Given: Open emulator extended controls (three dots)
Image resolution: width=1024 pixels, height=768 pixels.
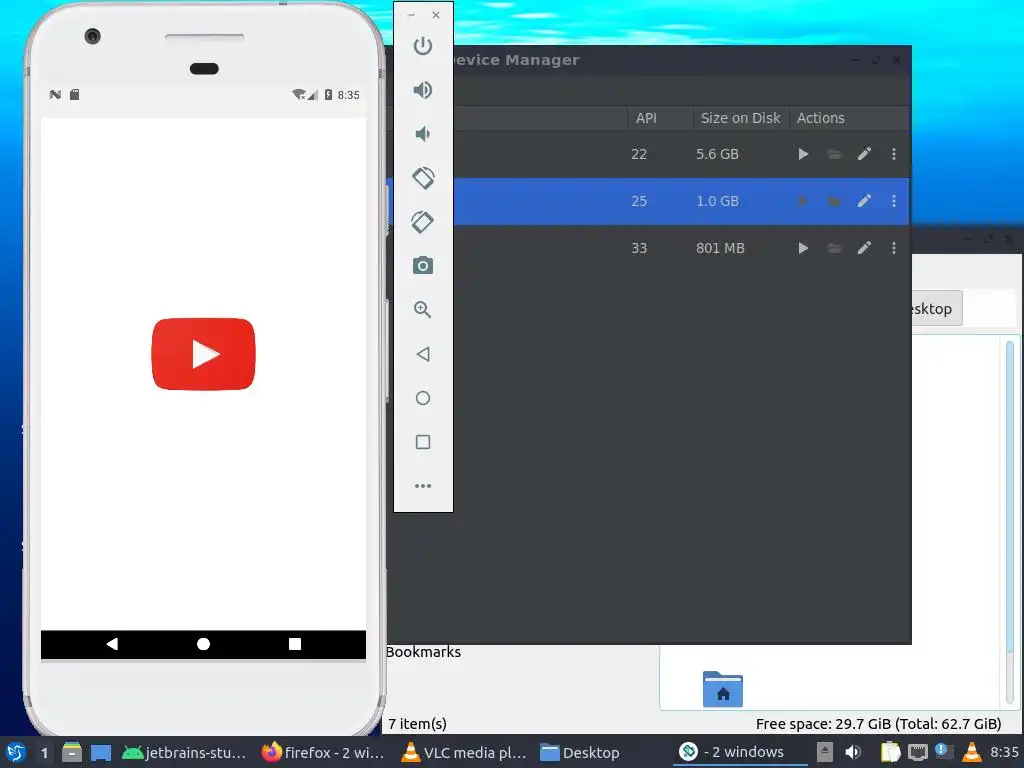Looking at the screenshot, I should click(423, 486).
